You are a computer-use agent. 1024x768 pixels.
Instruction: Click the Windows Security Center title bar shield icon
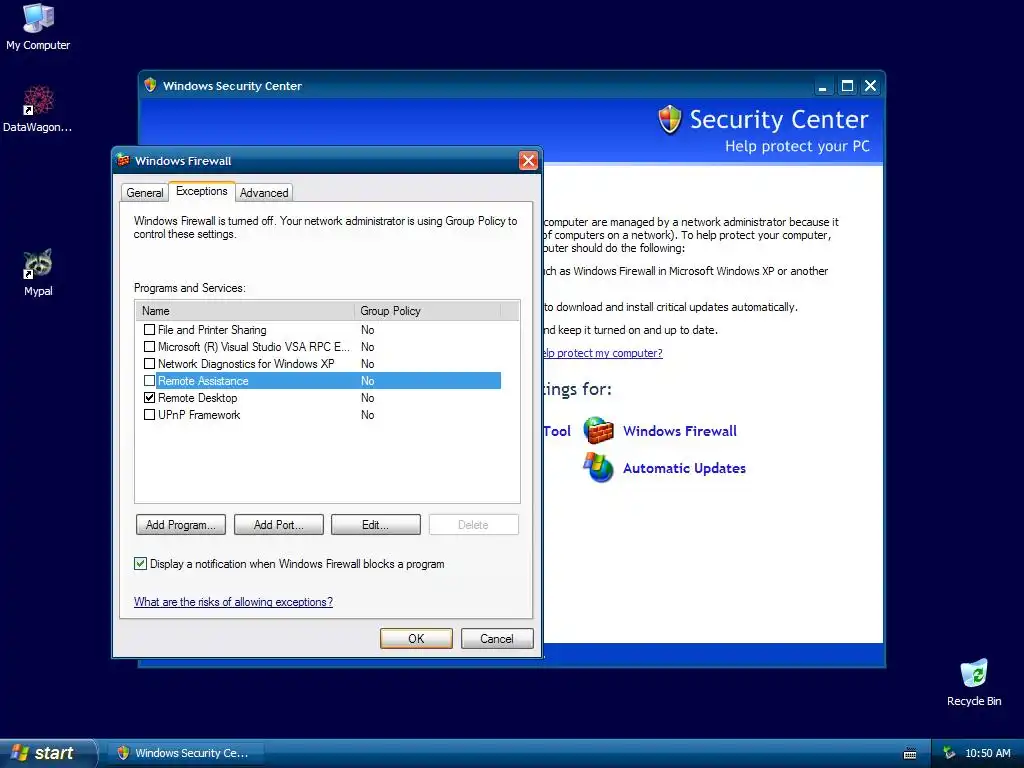point(150,86)
